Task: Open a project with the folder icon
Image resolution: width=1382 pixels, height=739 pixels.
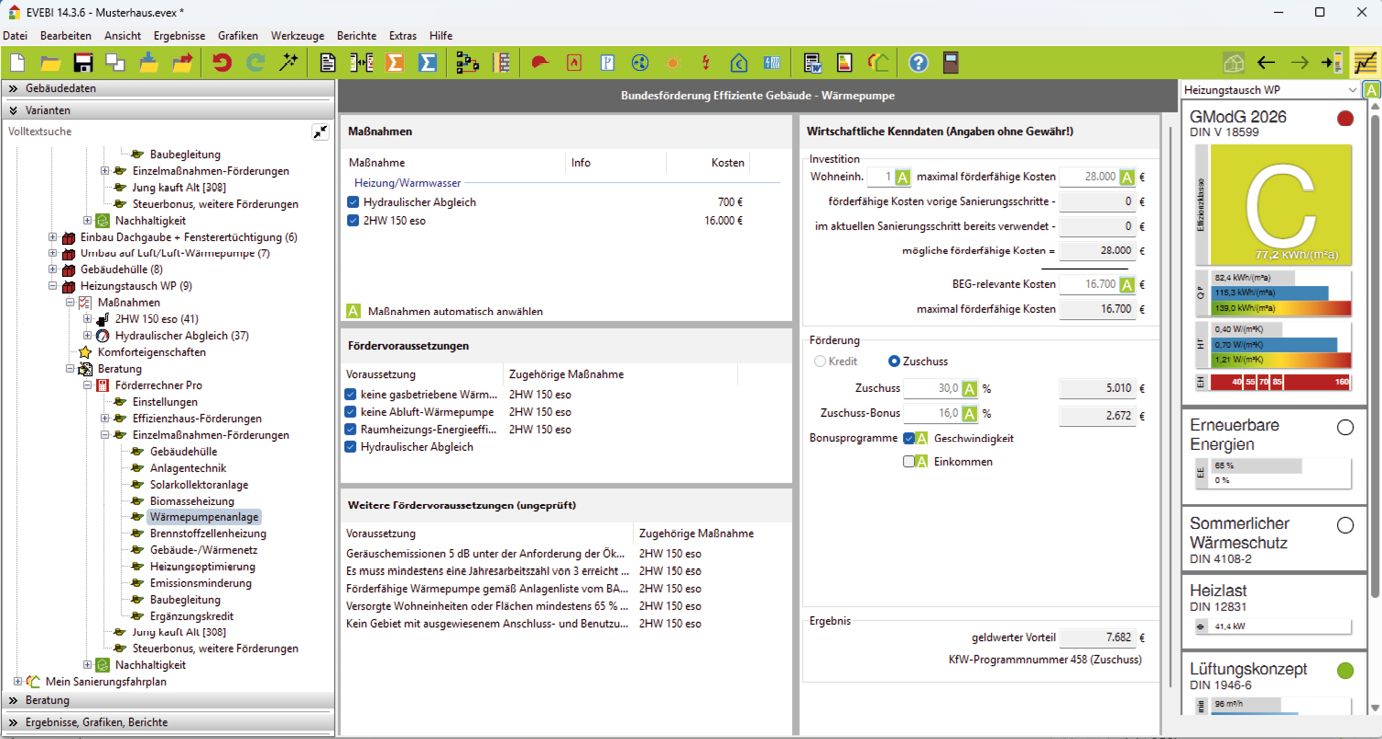Action: [50, 63]
